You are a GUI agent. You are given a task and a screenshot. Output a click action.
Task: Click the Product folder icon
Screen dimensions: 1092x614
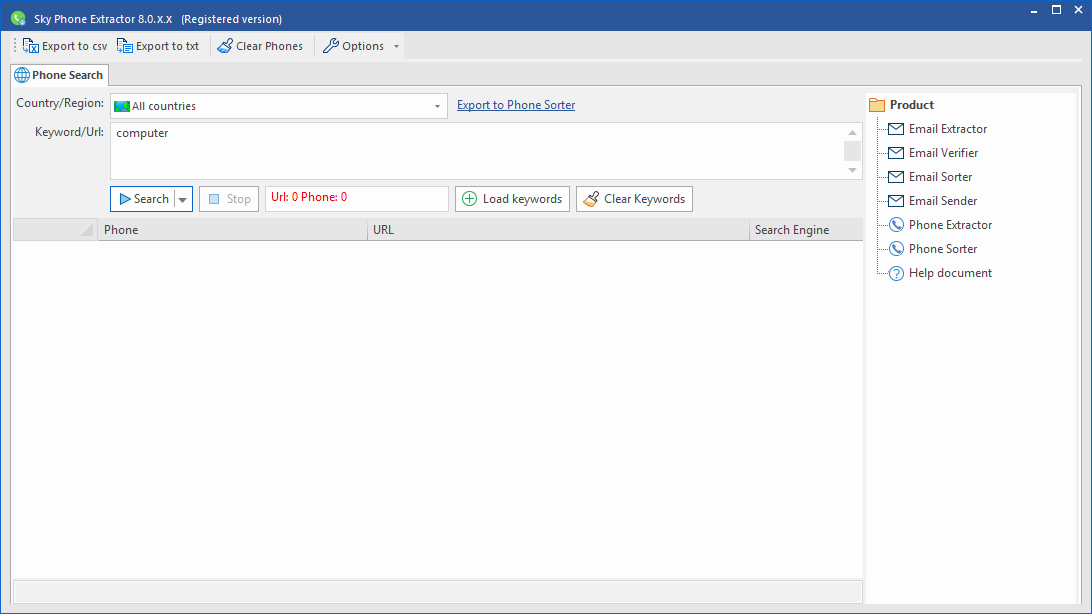point(877,105)
